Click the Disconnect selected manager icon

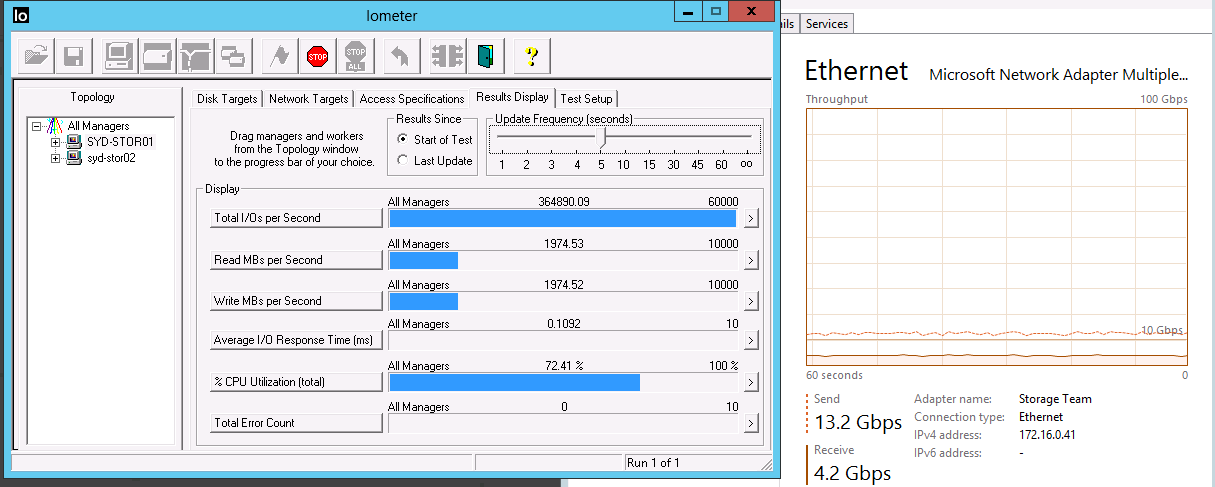pyautogui.click(x=447, y=56)
